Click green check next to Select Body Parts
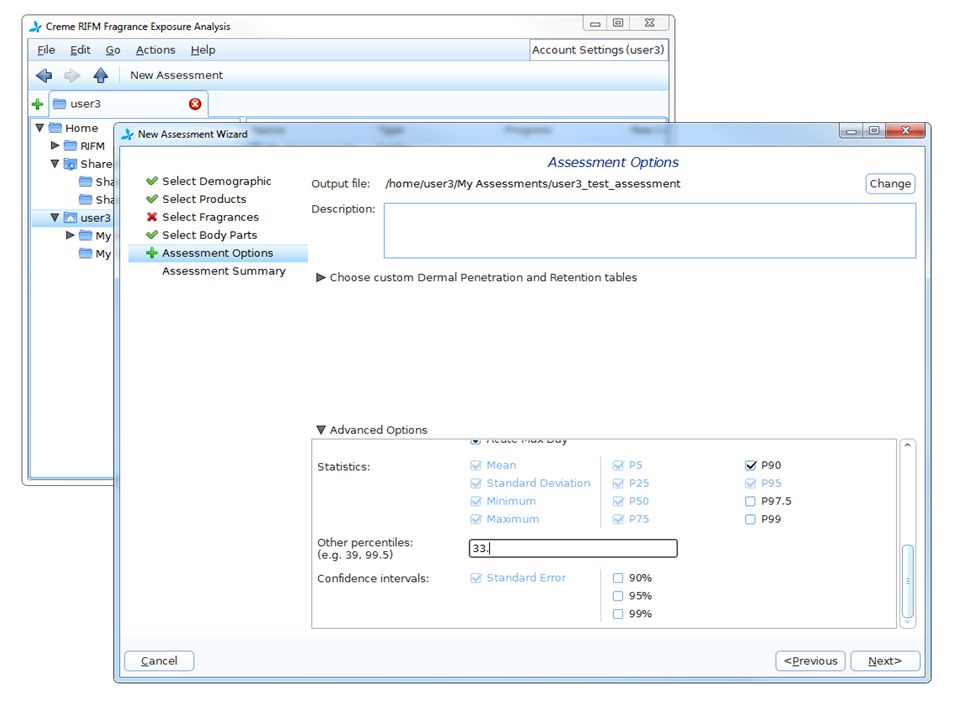The width and height of the screenshot is (960, 720). tap(152, 234)
